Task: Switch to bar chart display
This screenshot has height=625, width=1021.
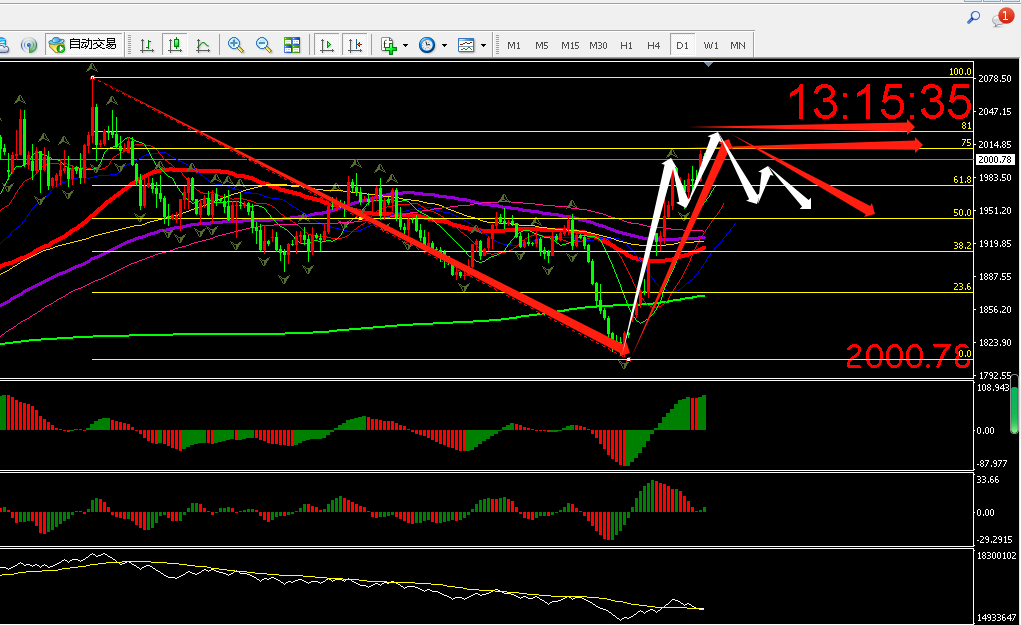Action: [x=147, y=45]
